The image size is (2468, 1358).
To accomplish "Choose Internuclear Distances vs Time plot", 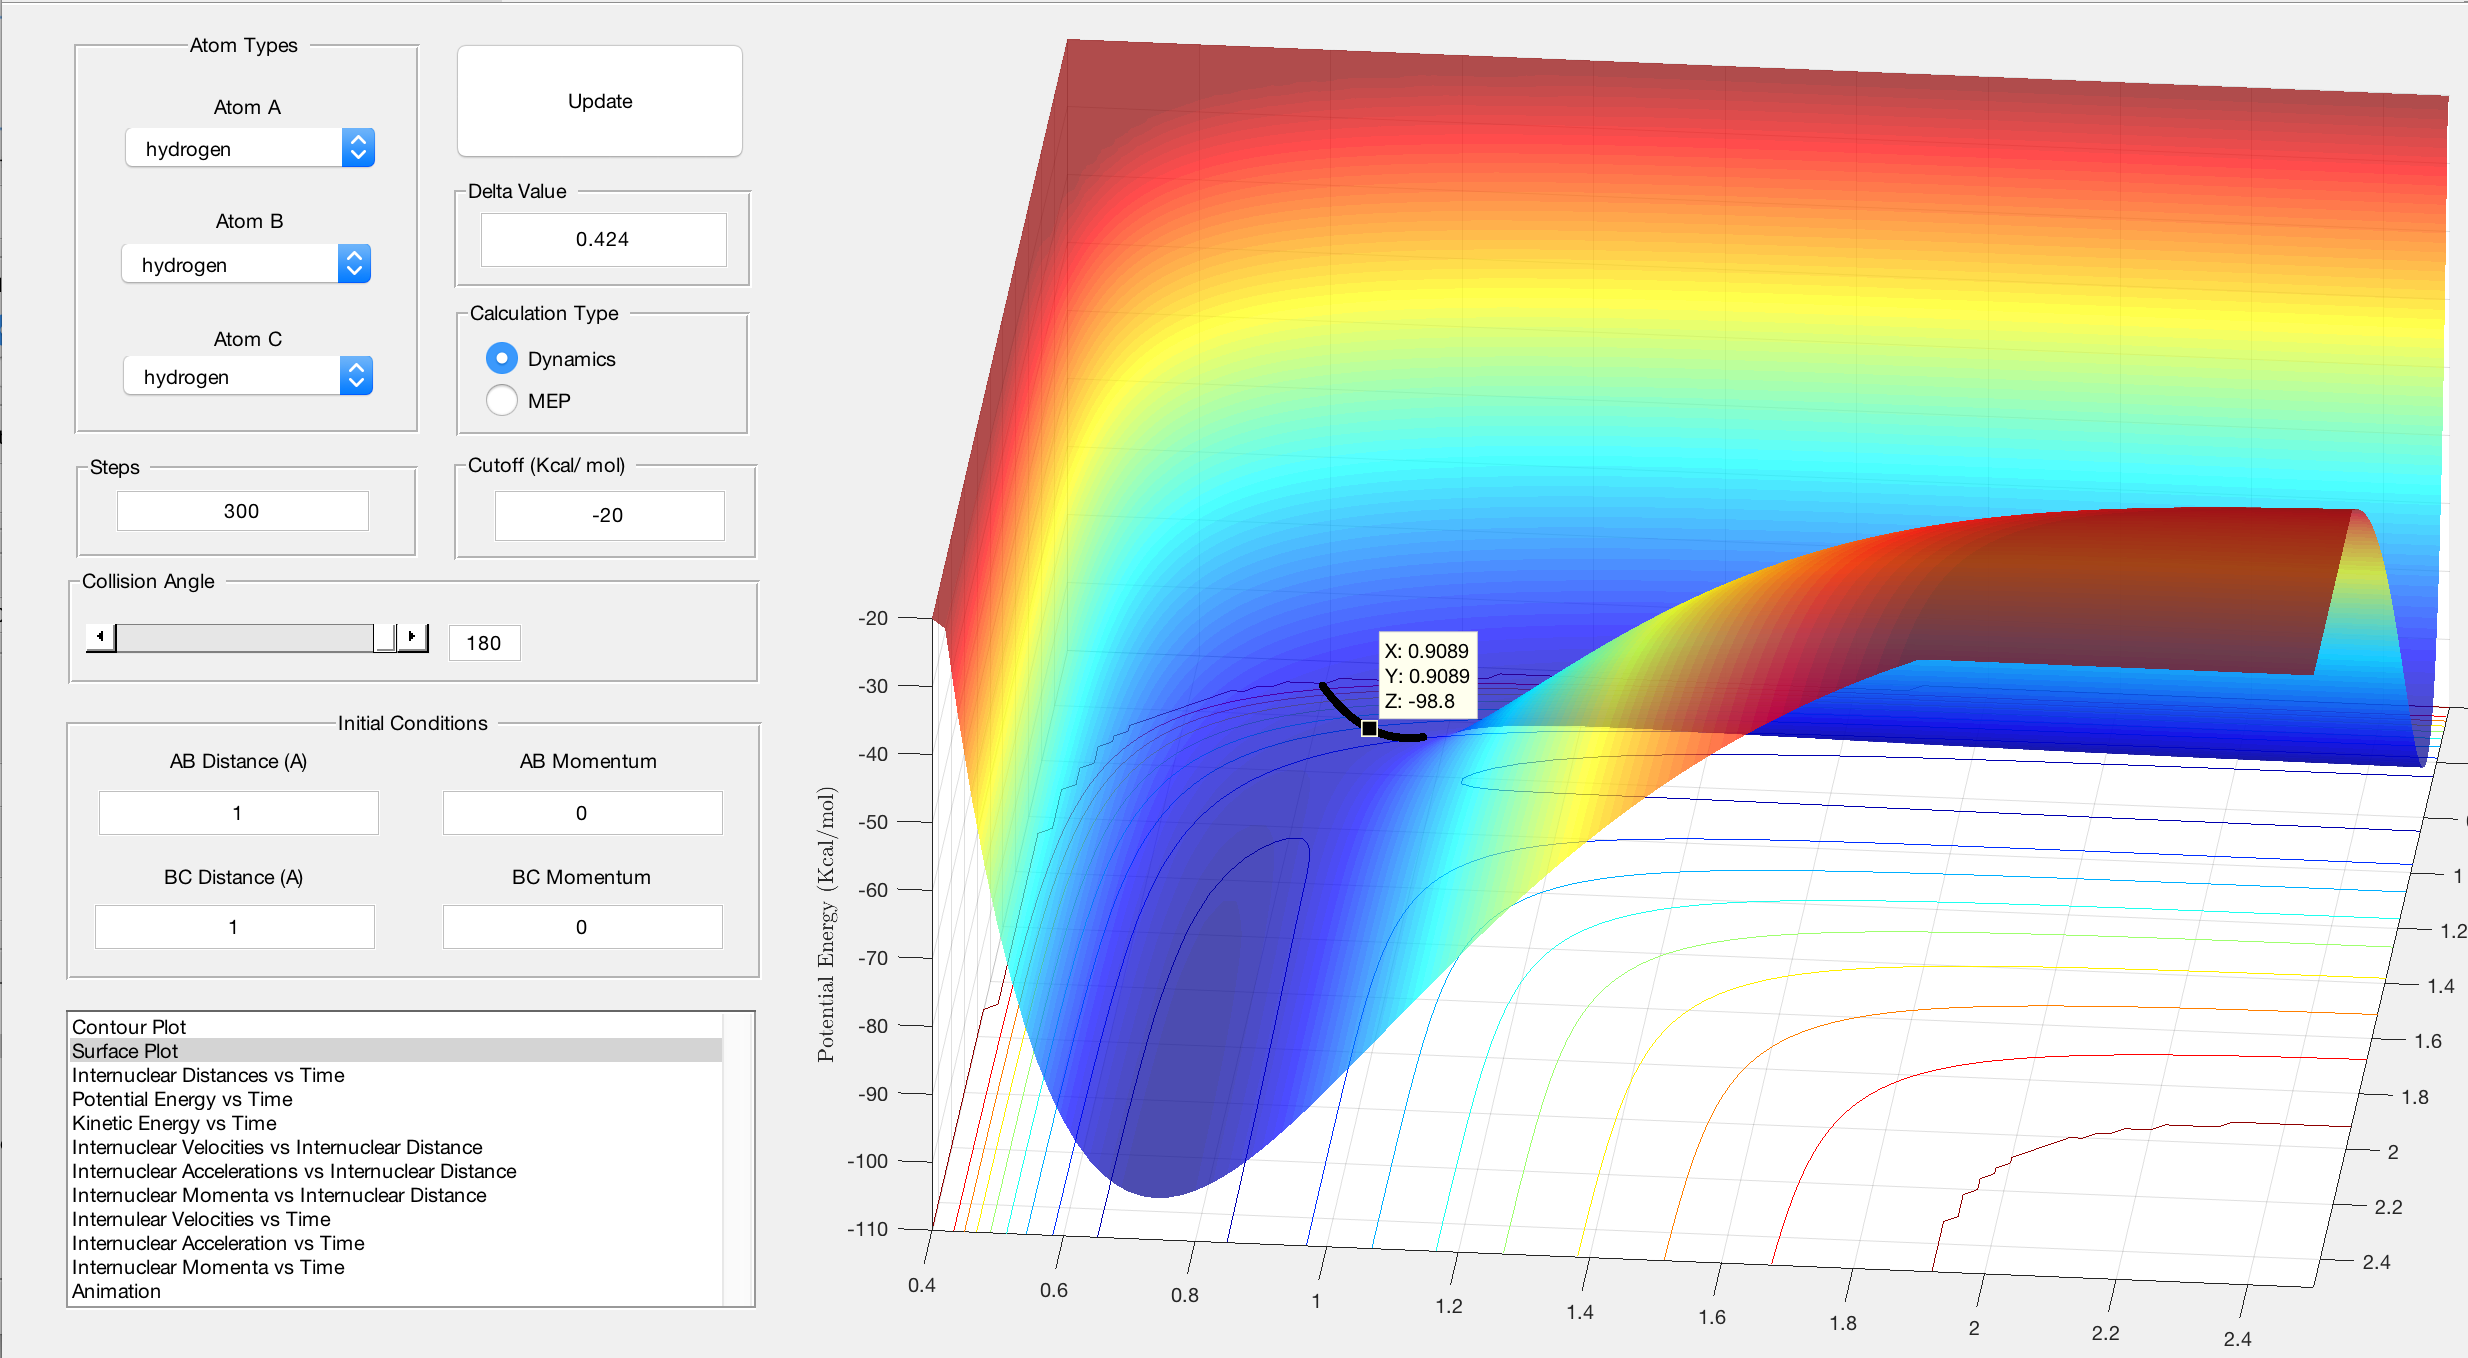I will tap(208, 1075).
